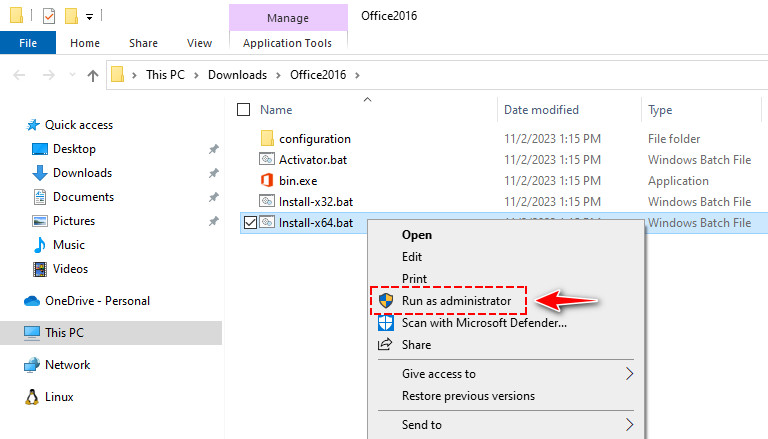The width and height of the screenshot is (768, 439).
Task: Open Videos in the navigation pane
Action: click(70, 269)
